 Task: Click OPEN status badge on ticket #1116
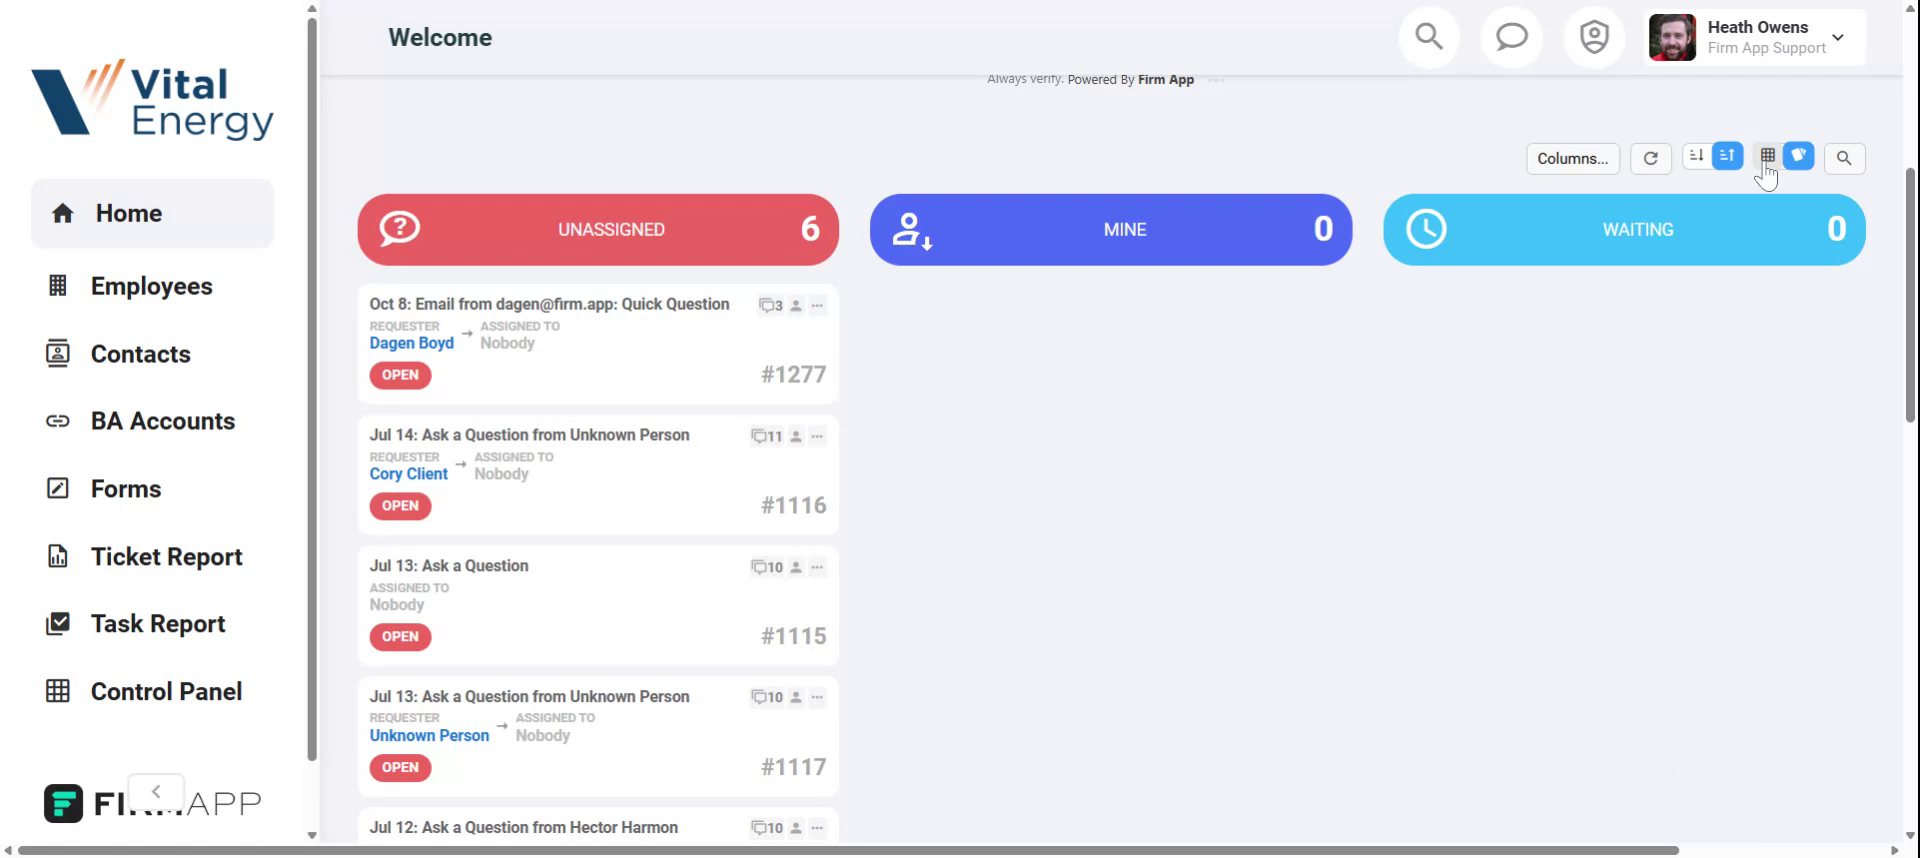400,506
